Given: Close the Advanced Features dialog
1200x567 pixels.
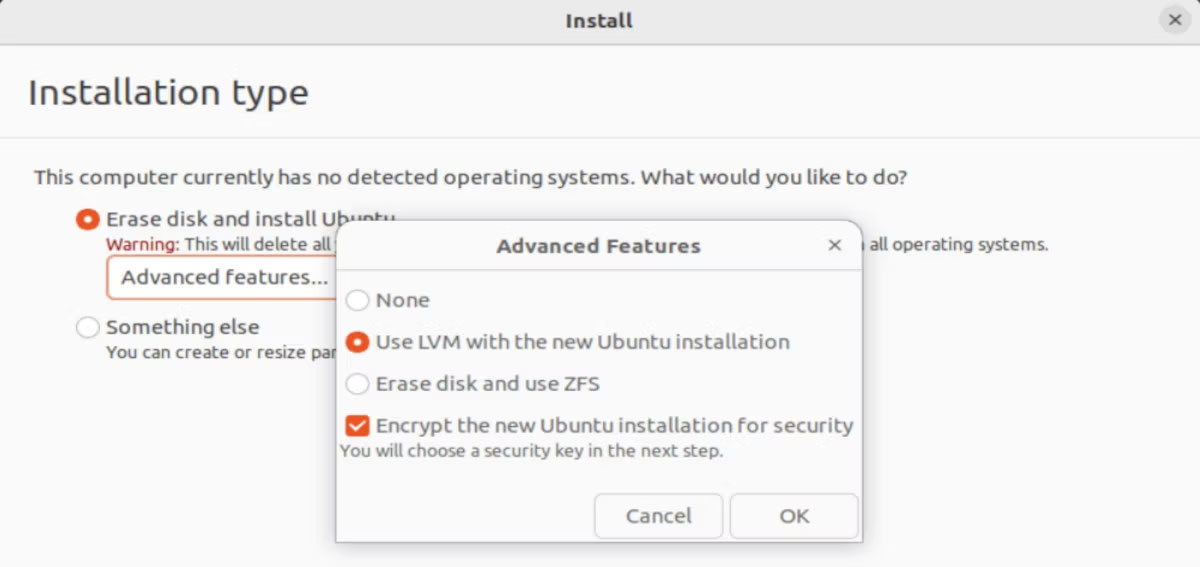Looking at the screenshot, I should 835,245.
